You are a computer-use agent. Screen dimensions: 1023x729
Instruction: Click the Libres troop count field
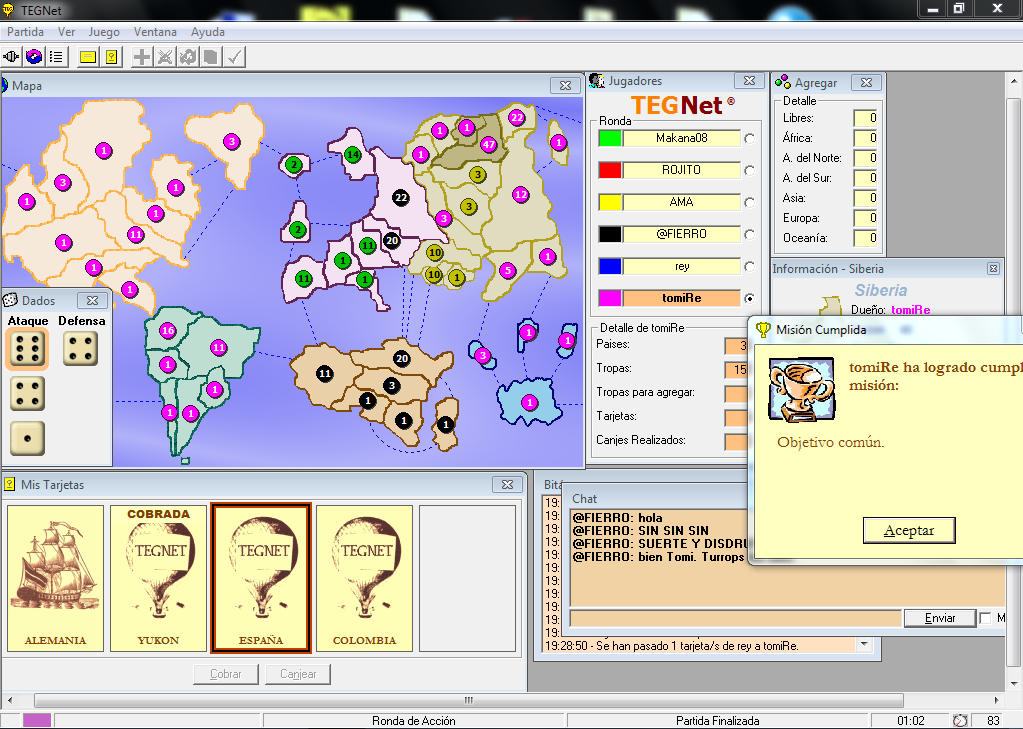point(866,118)
